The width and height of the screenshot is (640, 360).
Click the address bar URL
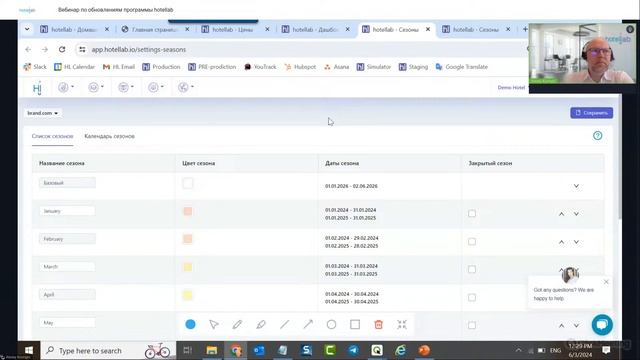[139, 49]
